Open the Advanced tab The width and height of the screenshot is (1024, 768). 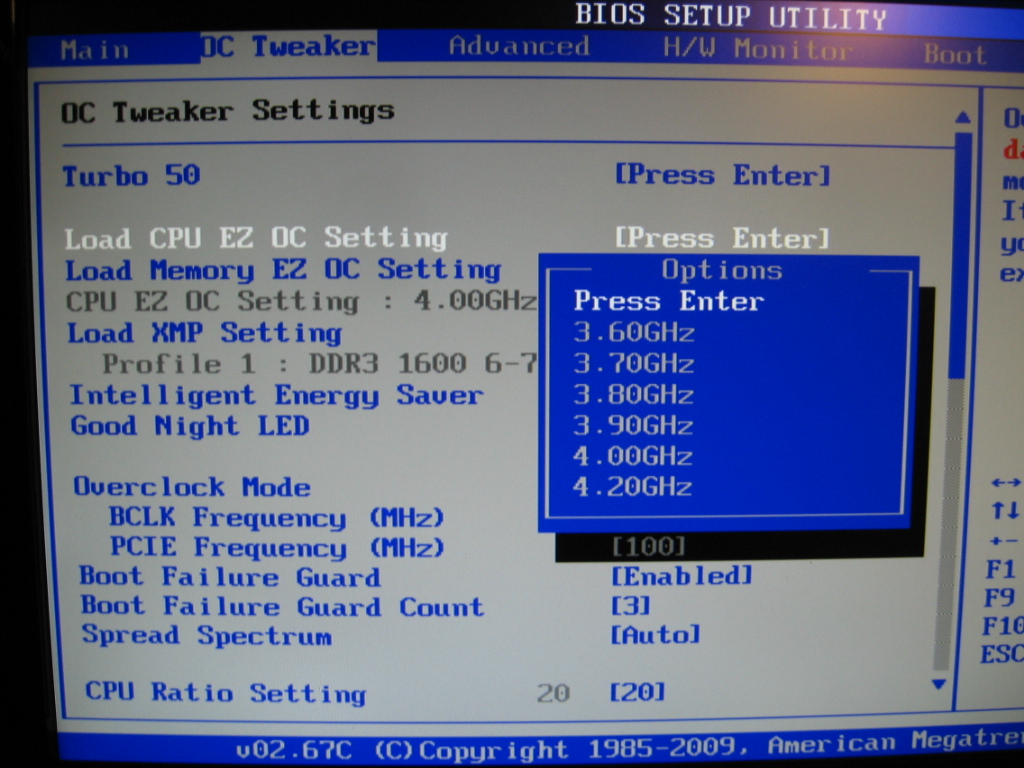click(x=518, y=47)
